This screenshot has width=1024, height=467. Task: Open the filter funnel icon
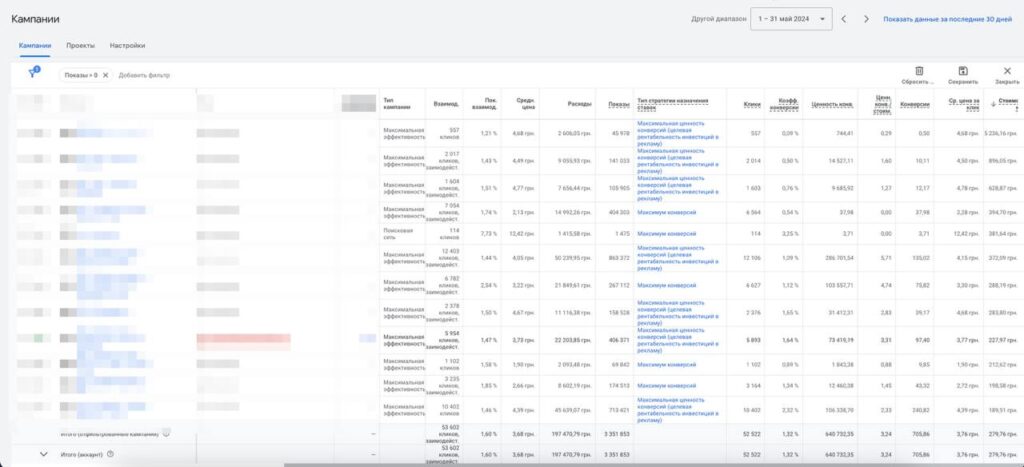pyautogui.click(x=34, y=74)
